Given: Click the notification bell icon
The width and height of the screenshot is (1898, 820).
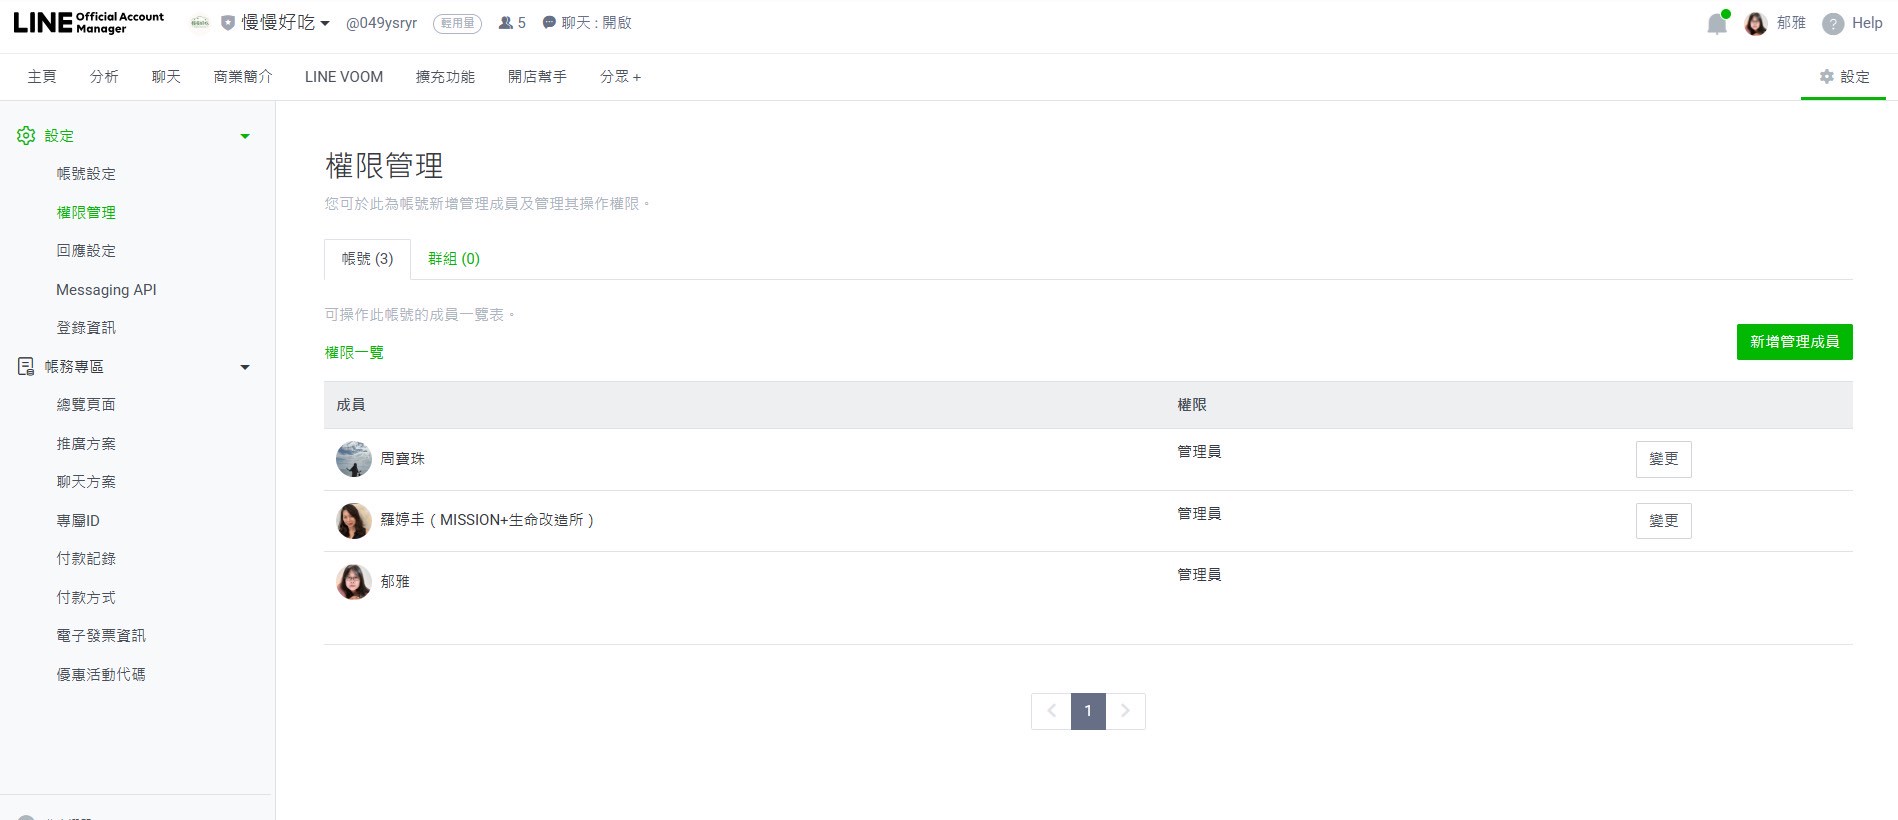Looking at the screenshot, I should point(1716,24).
